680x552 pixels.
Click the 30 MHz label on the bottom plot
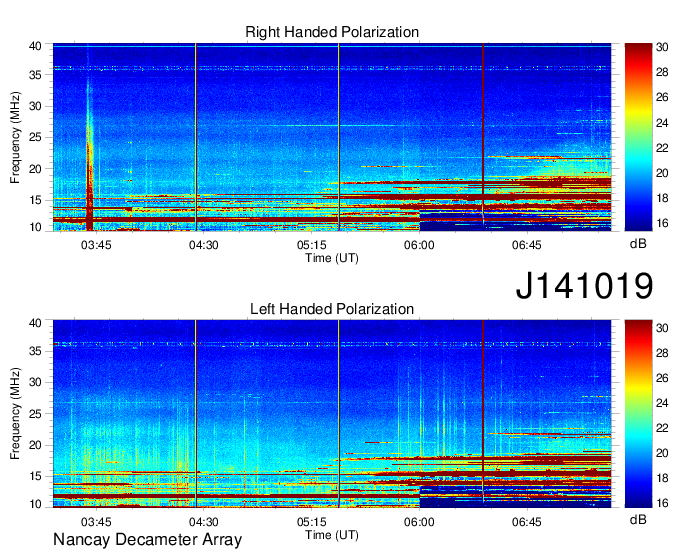(35, 382)
